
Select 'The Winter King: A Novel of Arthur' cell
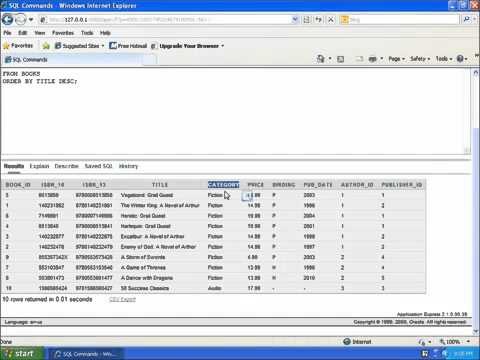(x=160, y=205)
